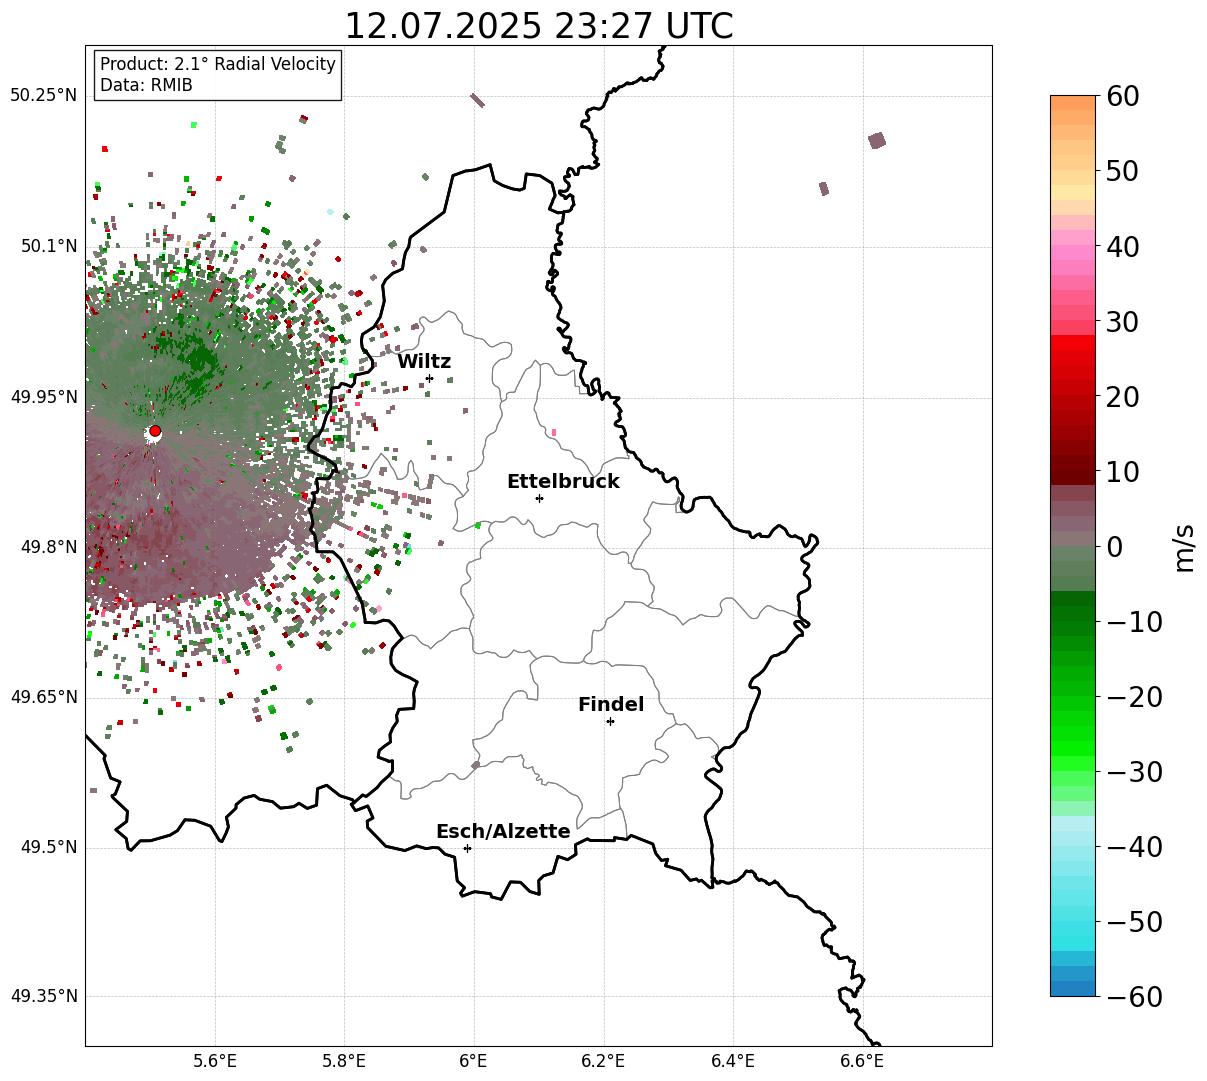Select the title 12.07.2025 23:27 UTC
The height and width of the screenshot is (1081, 1207).
538,25
